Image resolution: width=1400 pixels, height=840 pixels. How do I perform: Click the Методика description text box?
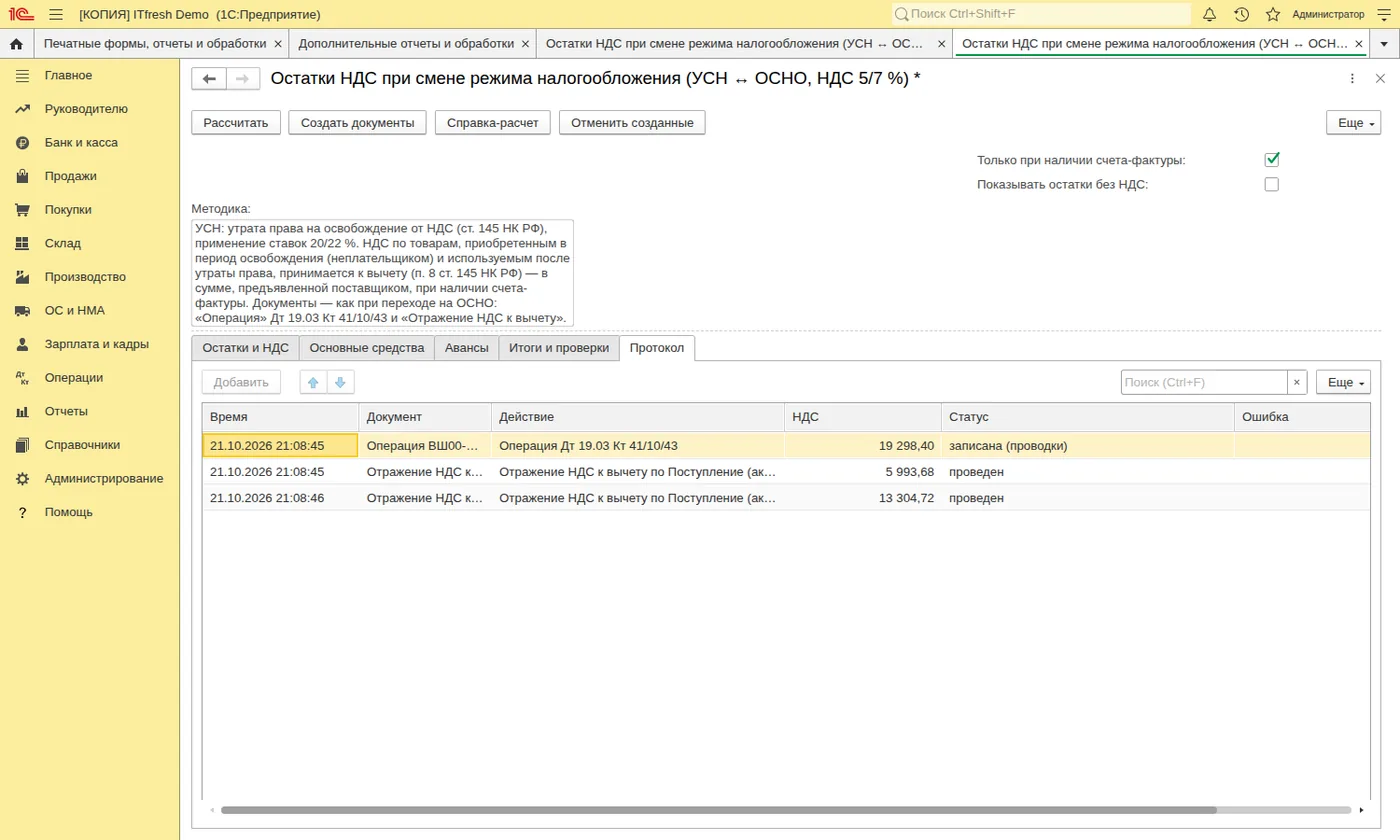pyautogui.click(x=383, y=273)
